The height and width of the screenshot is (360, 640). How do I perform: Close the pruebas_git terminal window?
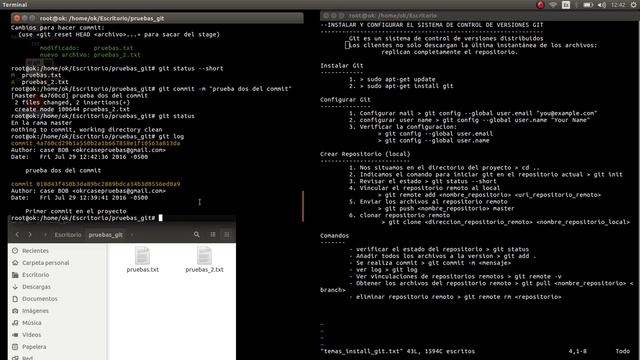(x=16, y=18)
